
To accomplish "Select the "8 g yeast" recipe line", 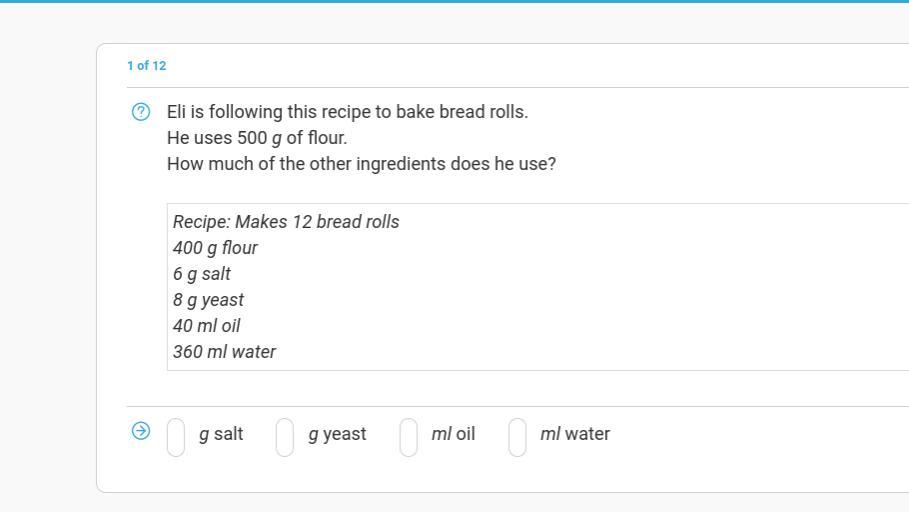I will coord(208,300).
